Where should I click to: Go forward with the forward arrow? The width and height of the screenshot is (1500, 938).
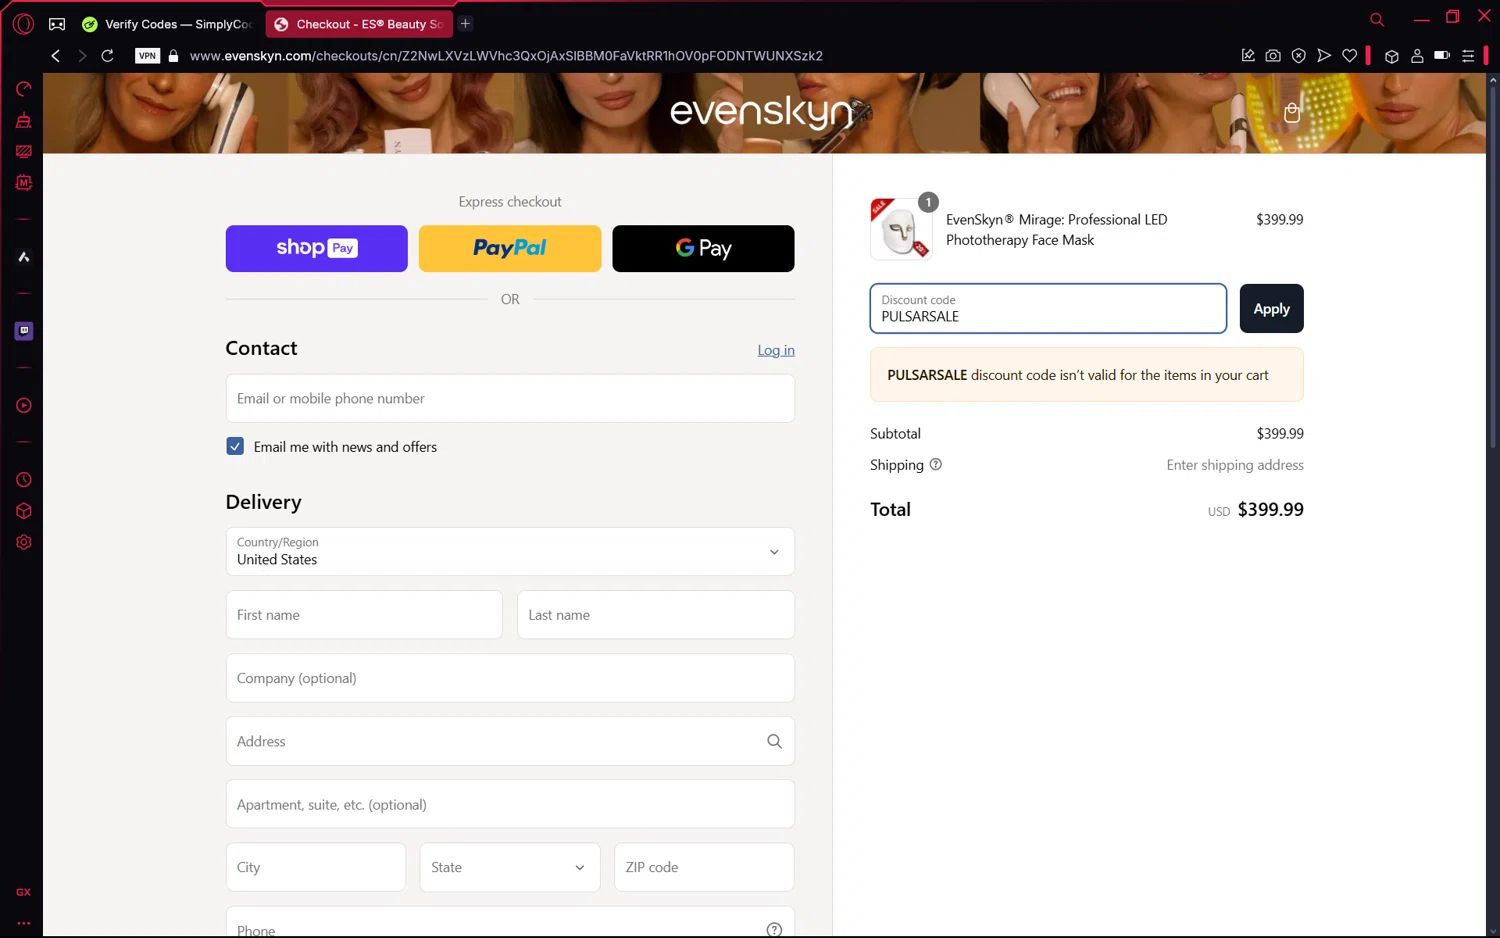tap(82, 56)
